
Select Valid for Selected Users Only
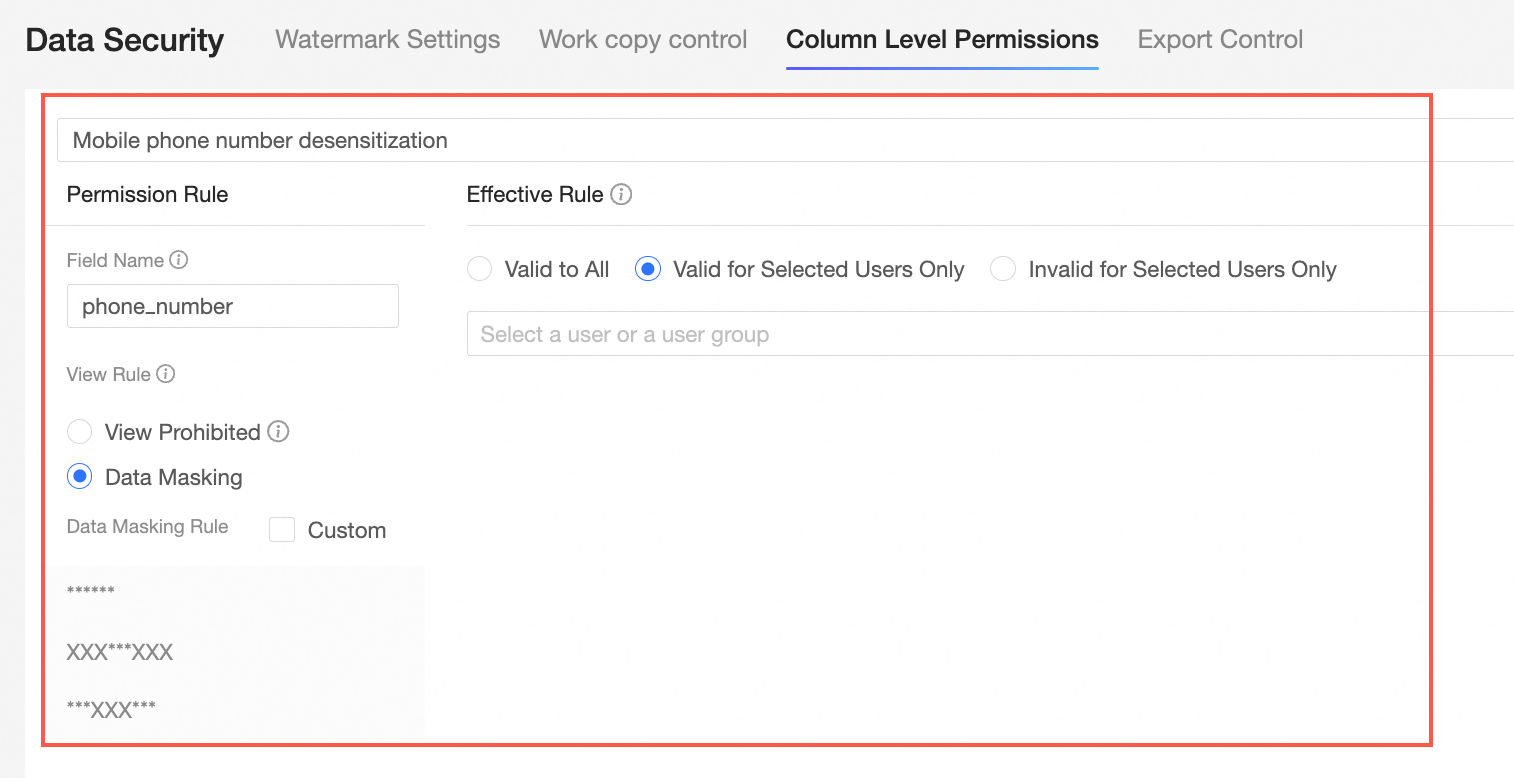click(x=648, y=269)
